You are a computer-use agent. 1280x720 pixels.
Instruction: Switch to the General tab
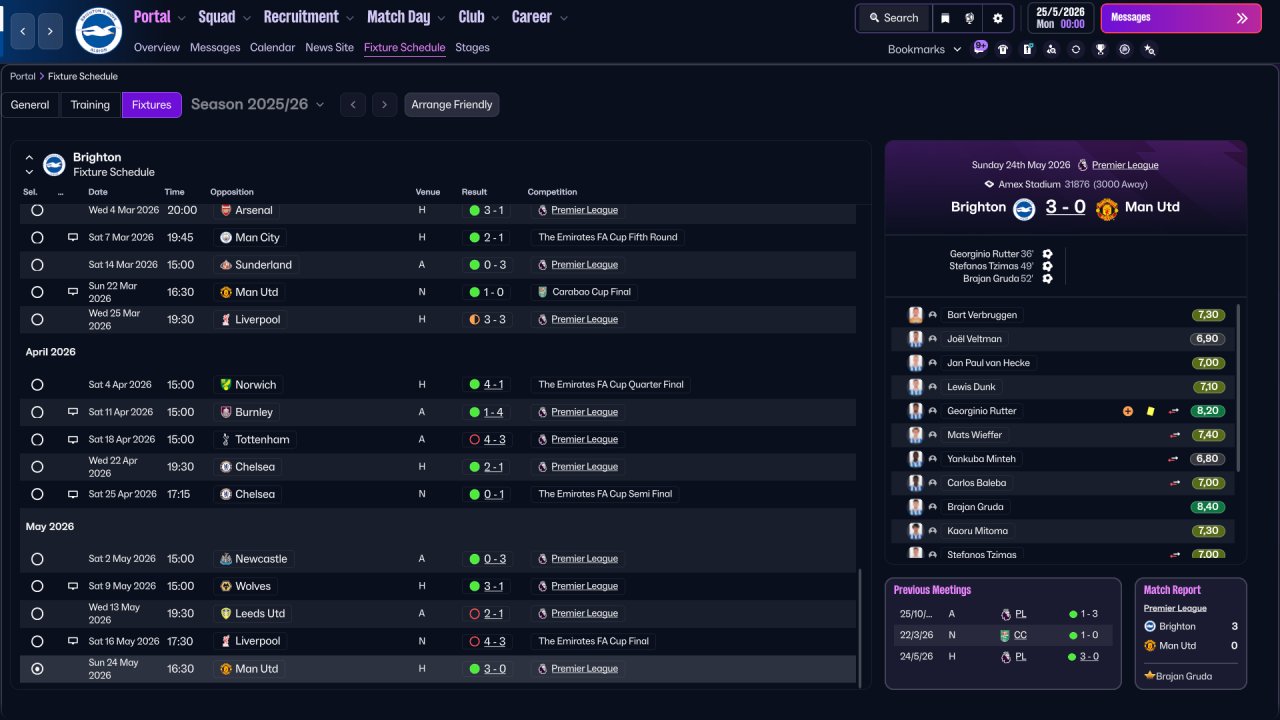30,105
